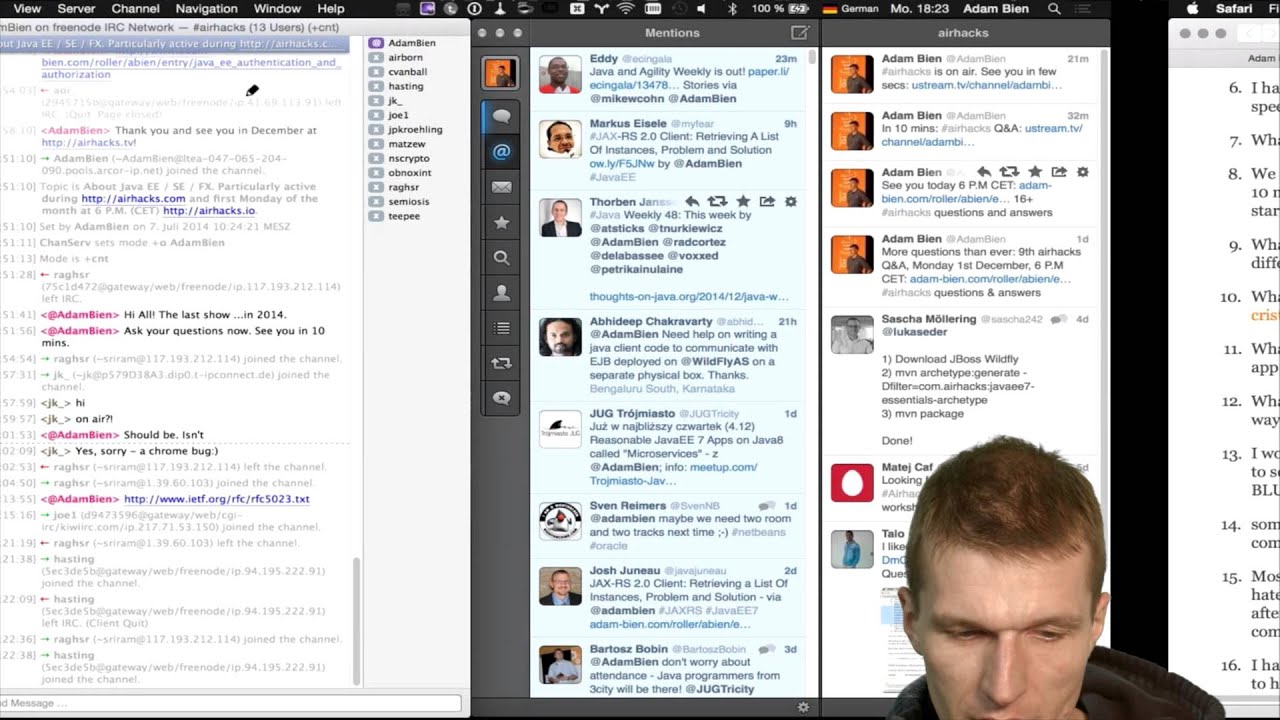The height and width of the screenshot is (720, 1280).
Task: Open gear options on 'See you today' tweet
Action: [x=1082, y=172]
